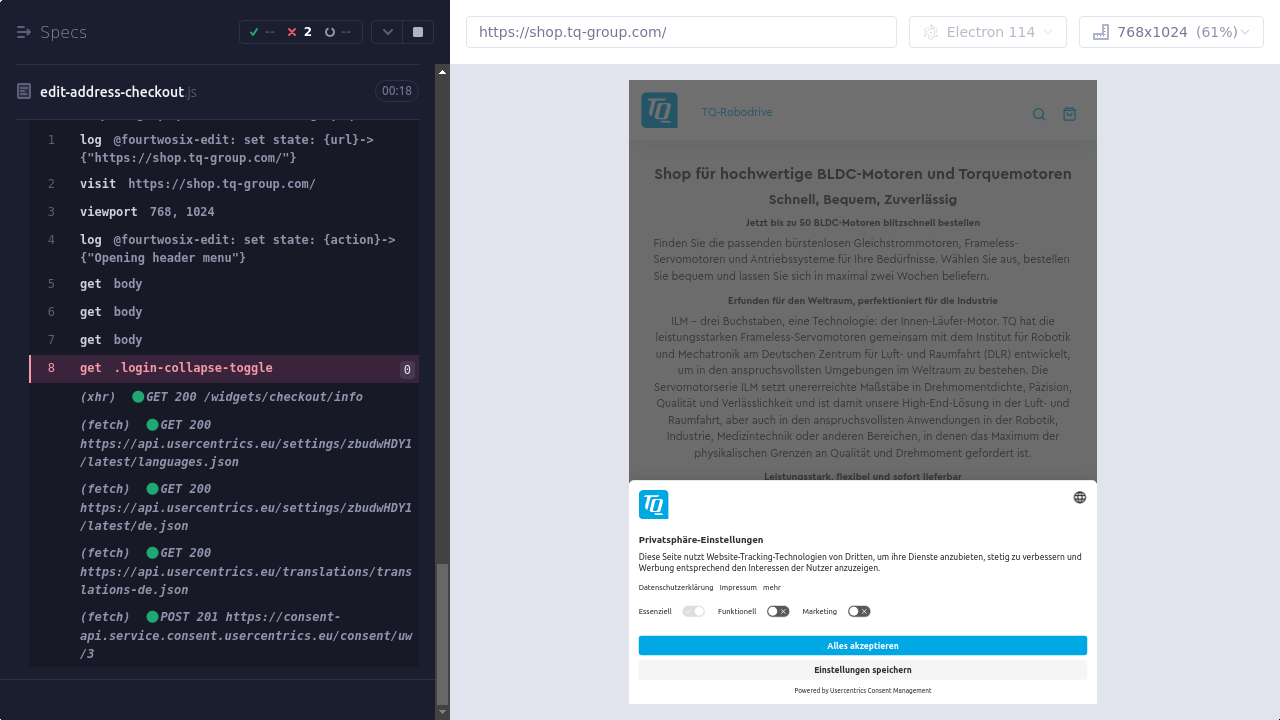Toggle the Essenziell consent switch
1280x720 pixels.
coord(694,611)
